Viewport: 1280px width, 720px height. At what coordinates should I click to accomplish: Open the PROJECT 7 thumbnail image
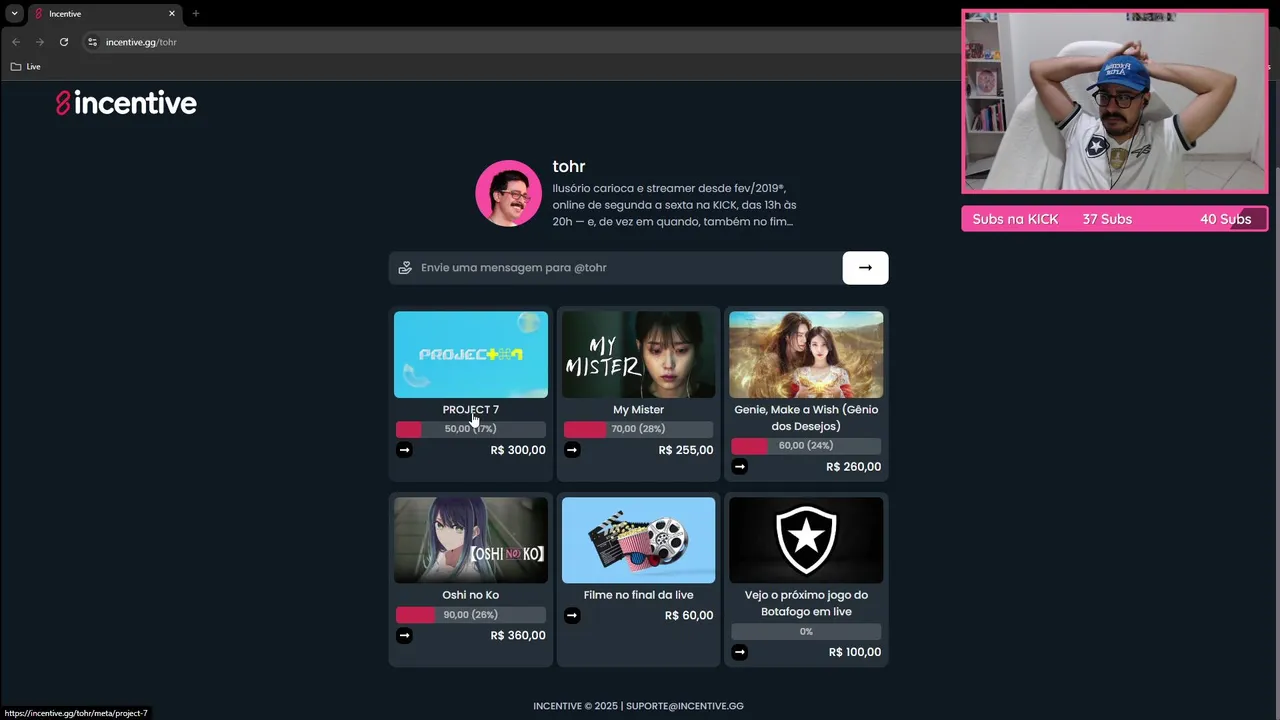pos(471,354)
